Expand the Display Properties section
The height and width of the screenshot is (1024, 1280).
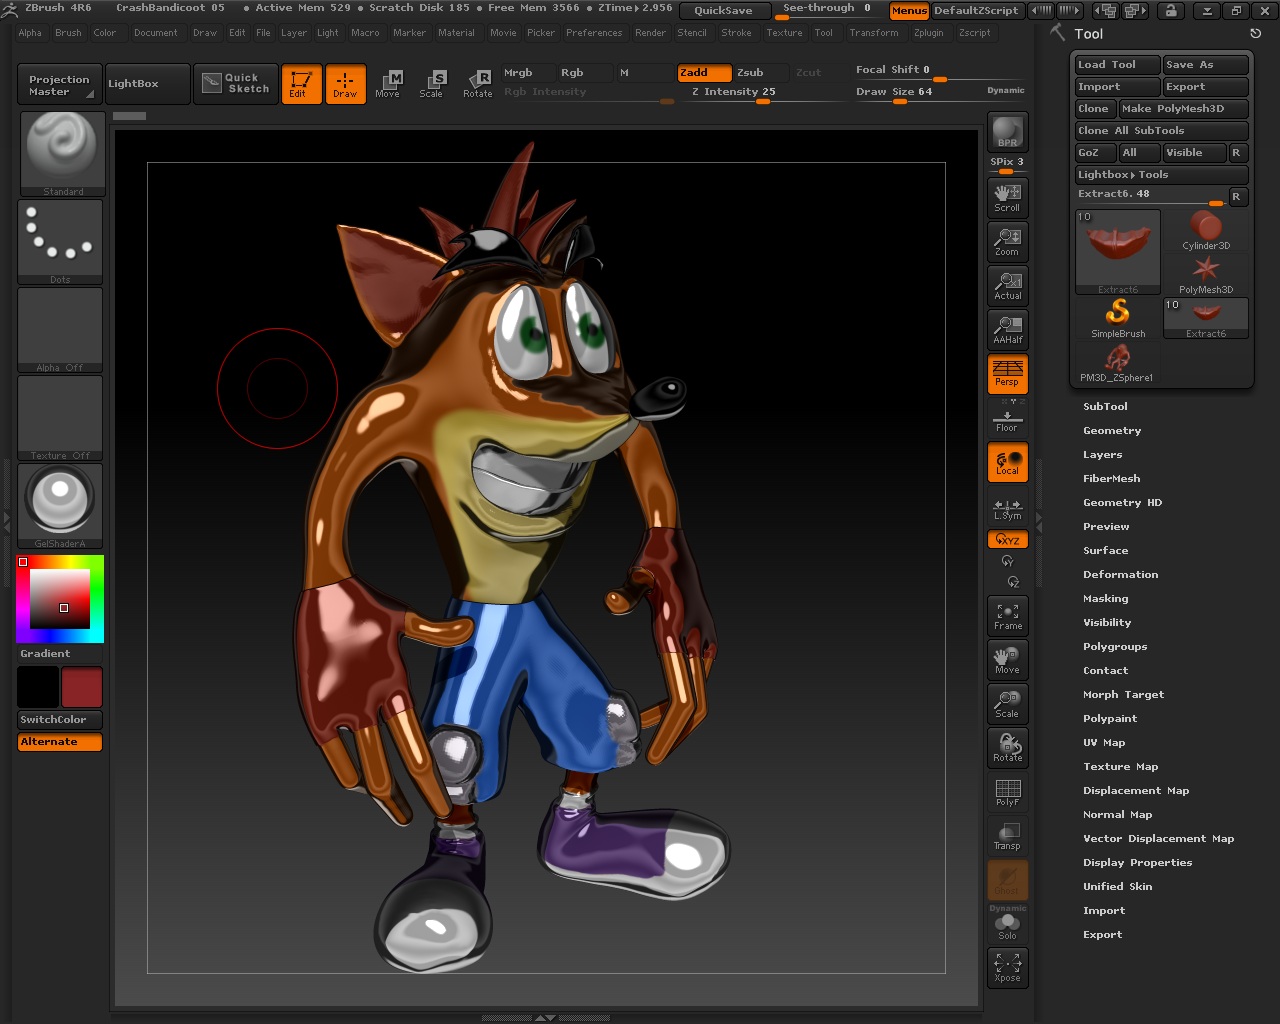pyautogui.click(x=1137, y=862)
